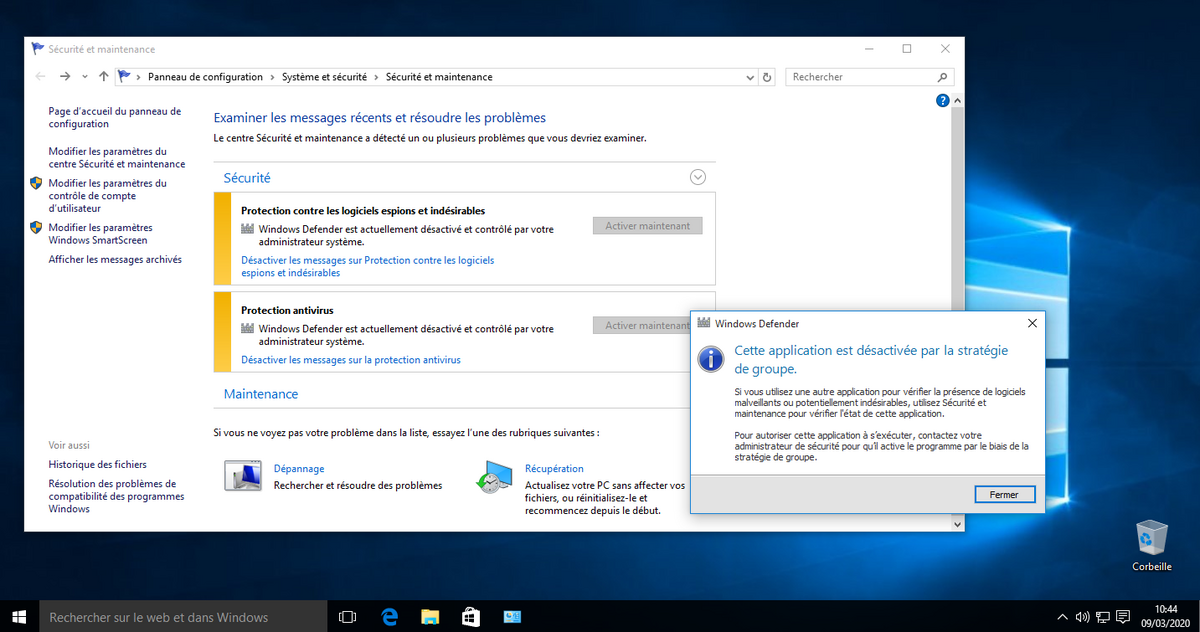1200x632 pixels.
Task: Click scrollbar up arrow in main window
Action: (x=957, y=101)
